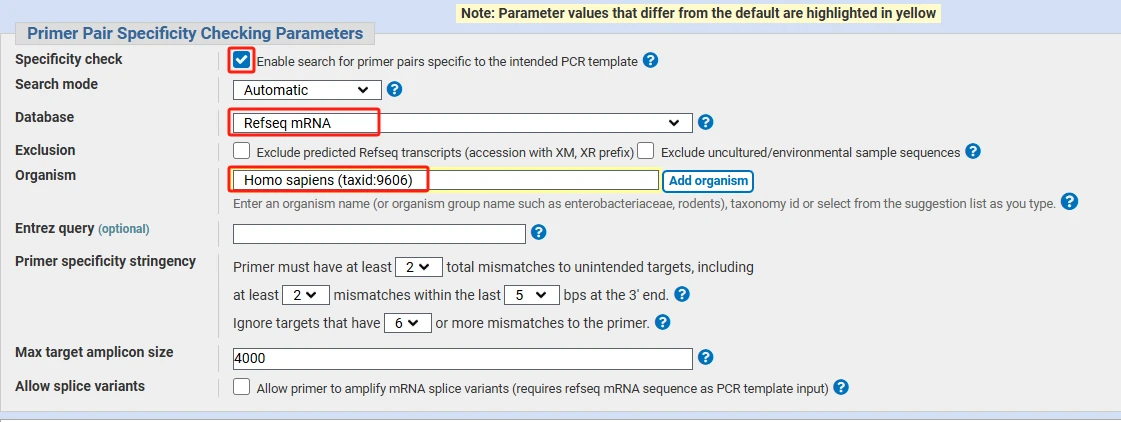Screen dimensions: 1121x422
Task: Click help icon after organism name hint text
Action: point(1069,202)
